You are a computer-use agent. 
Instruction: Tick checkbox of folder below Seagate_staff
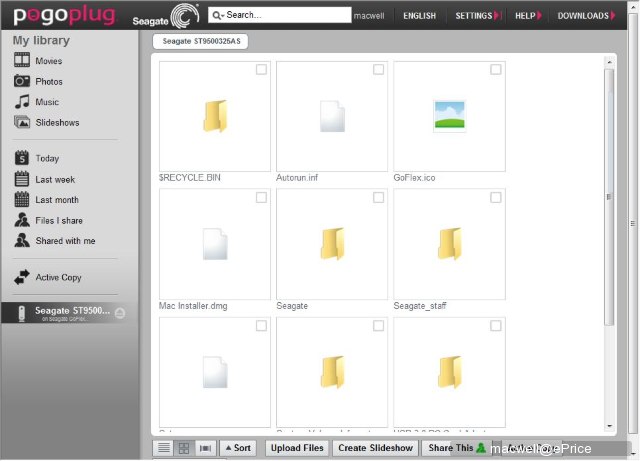[496, 326]
